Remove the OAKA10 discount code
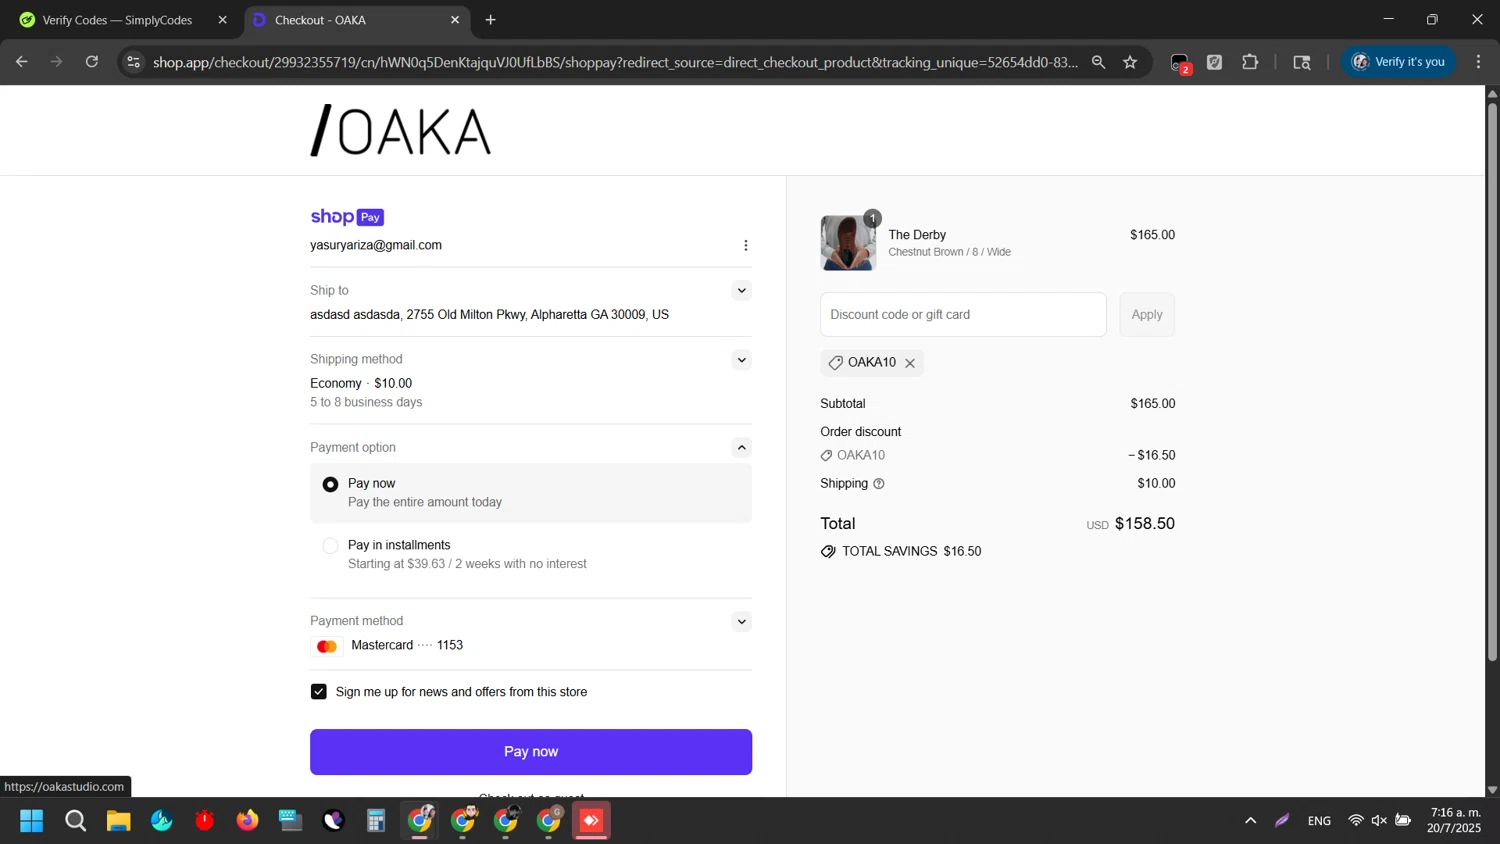 click(x=910, y=363)
